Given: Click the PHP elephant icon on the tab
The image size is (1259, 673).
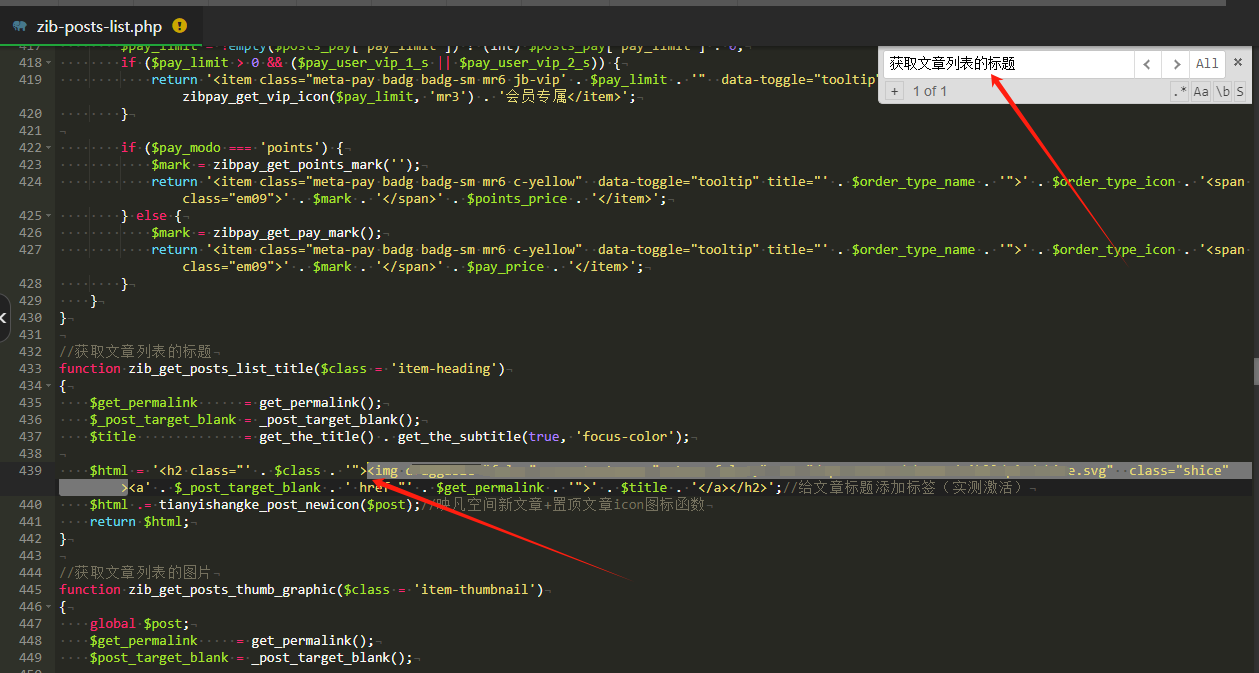Looking at the screenshot, I should 20,27.
